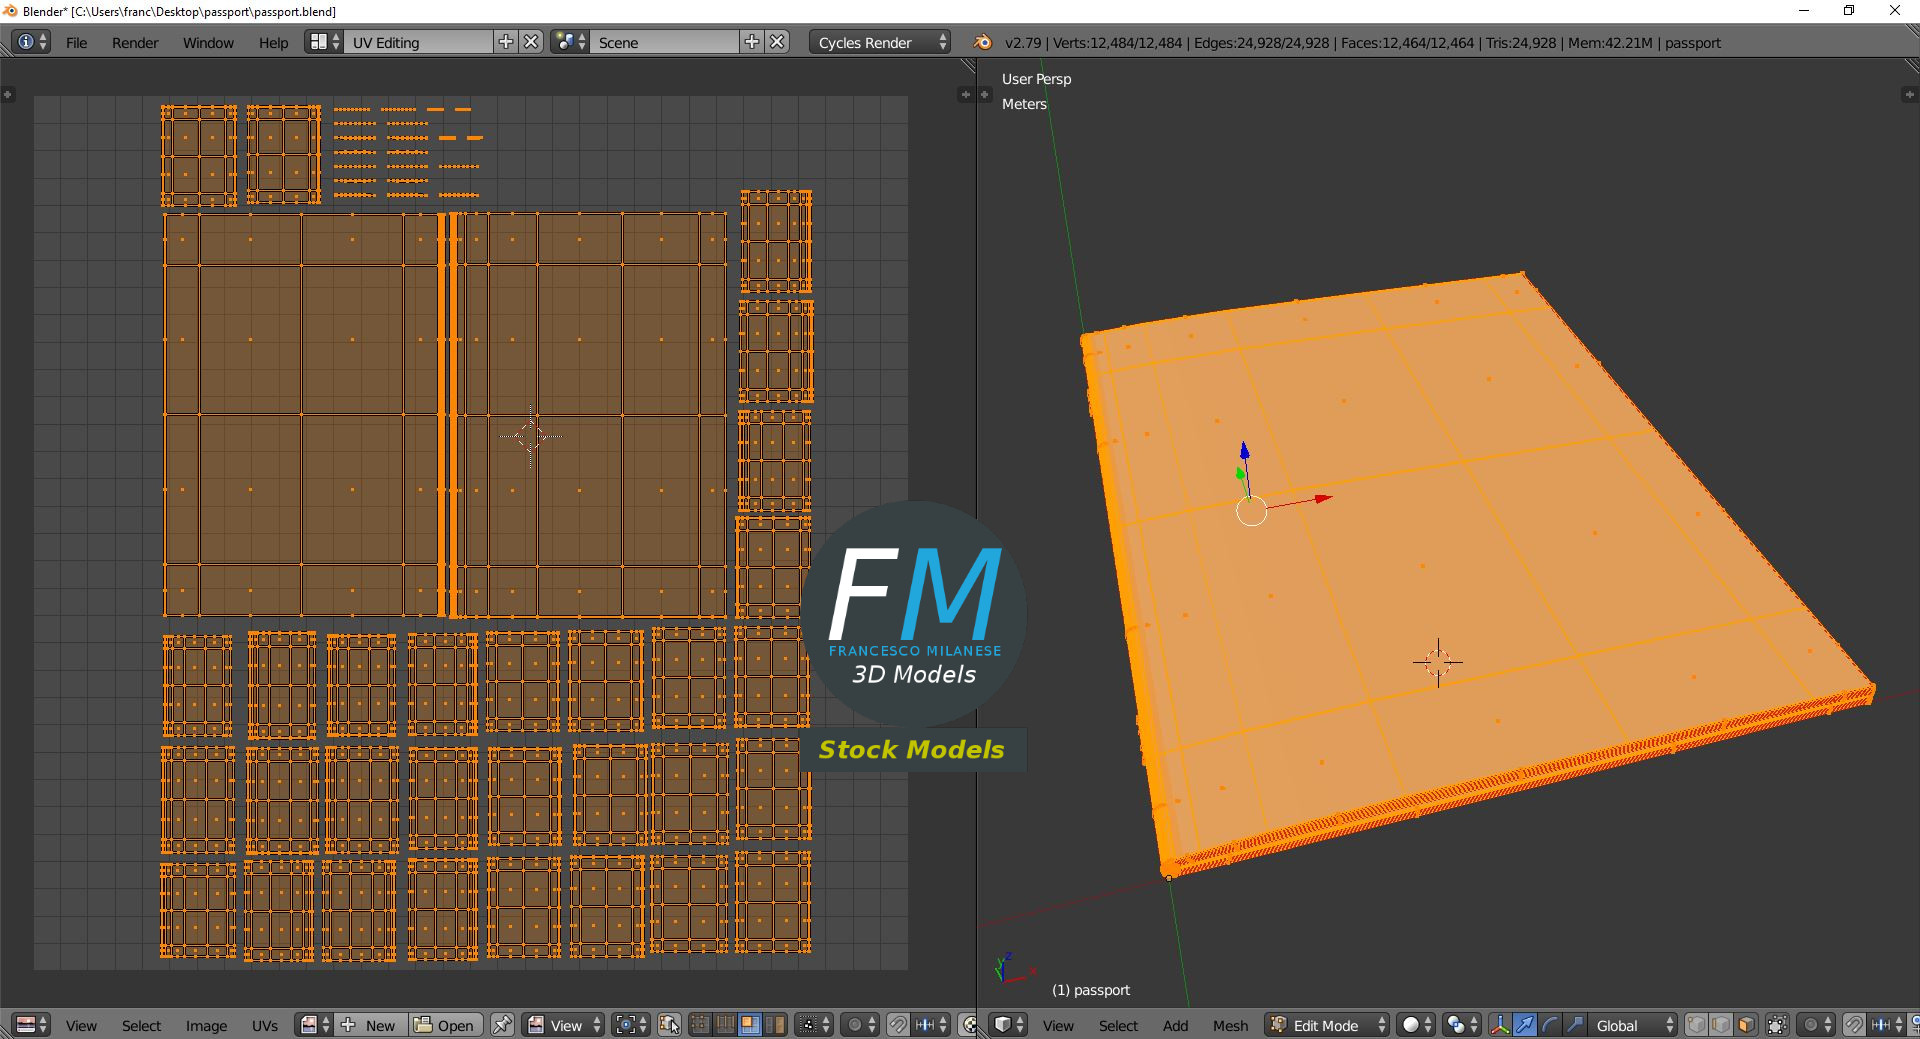Screen dimensions: 1920x1039
Task: Click the scale manipulator icon
Action: tap(1574, 1025)
